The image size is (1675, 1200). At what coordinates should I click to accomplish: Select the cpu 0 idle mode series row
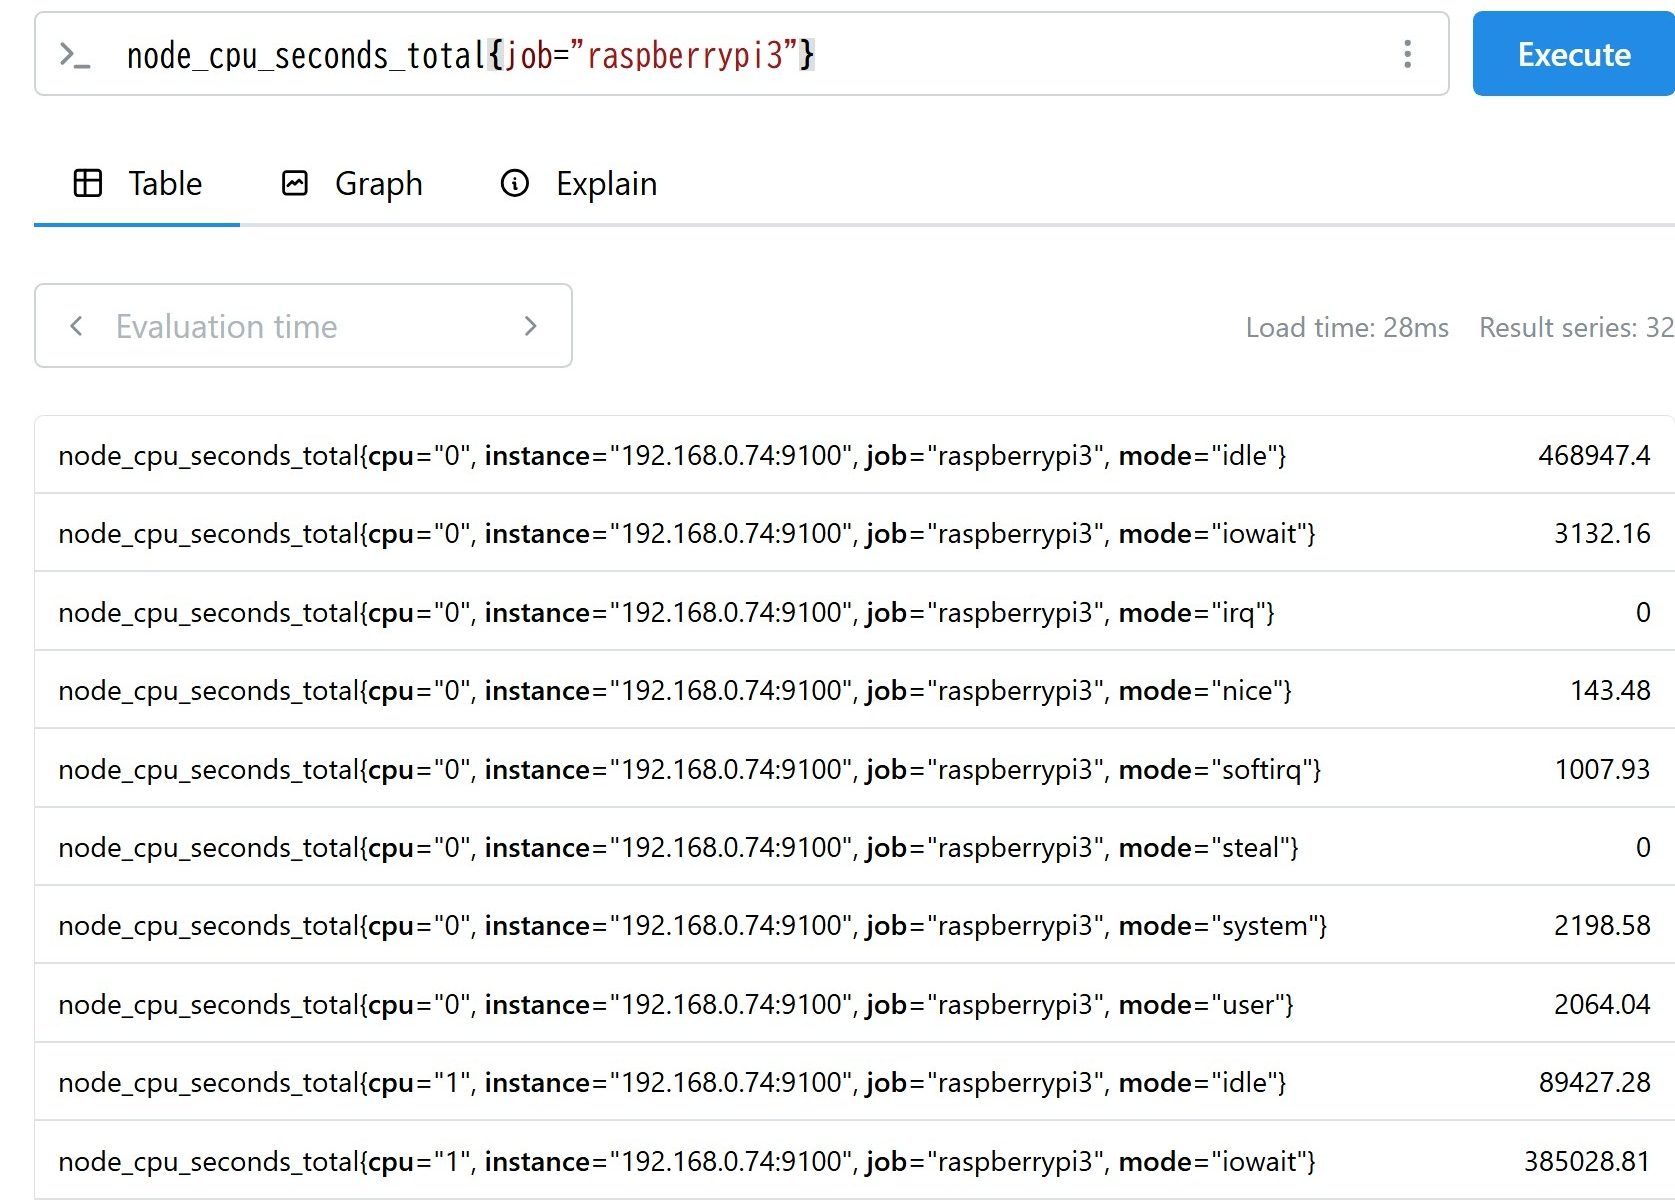672,456
